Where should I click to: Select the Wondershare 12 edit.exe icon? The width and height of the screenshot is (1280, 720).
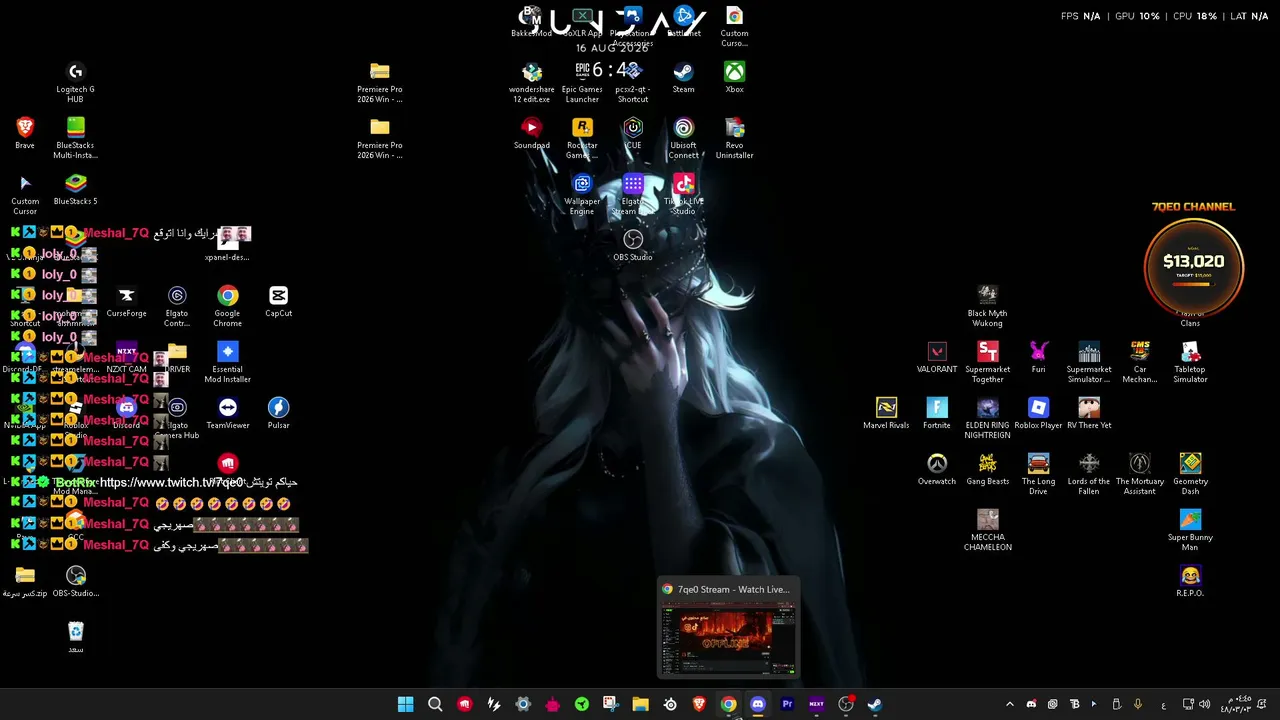coord(531,82)
